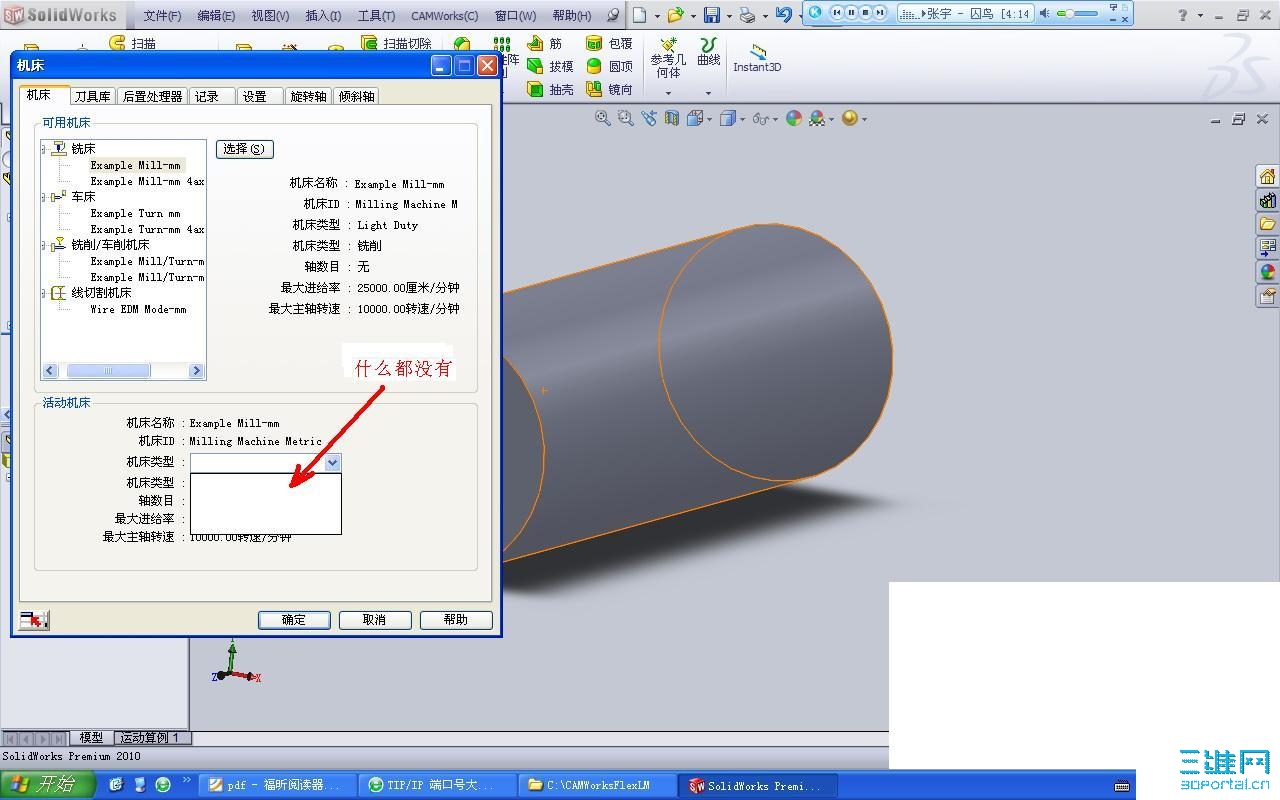Toggle the Instant3D tool
This screenshot has height=800, width=1280.
(757, 59)
